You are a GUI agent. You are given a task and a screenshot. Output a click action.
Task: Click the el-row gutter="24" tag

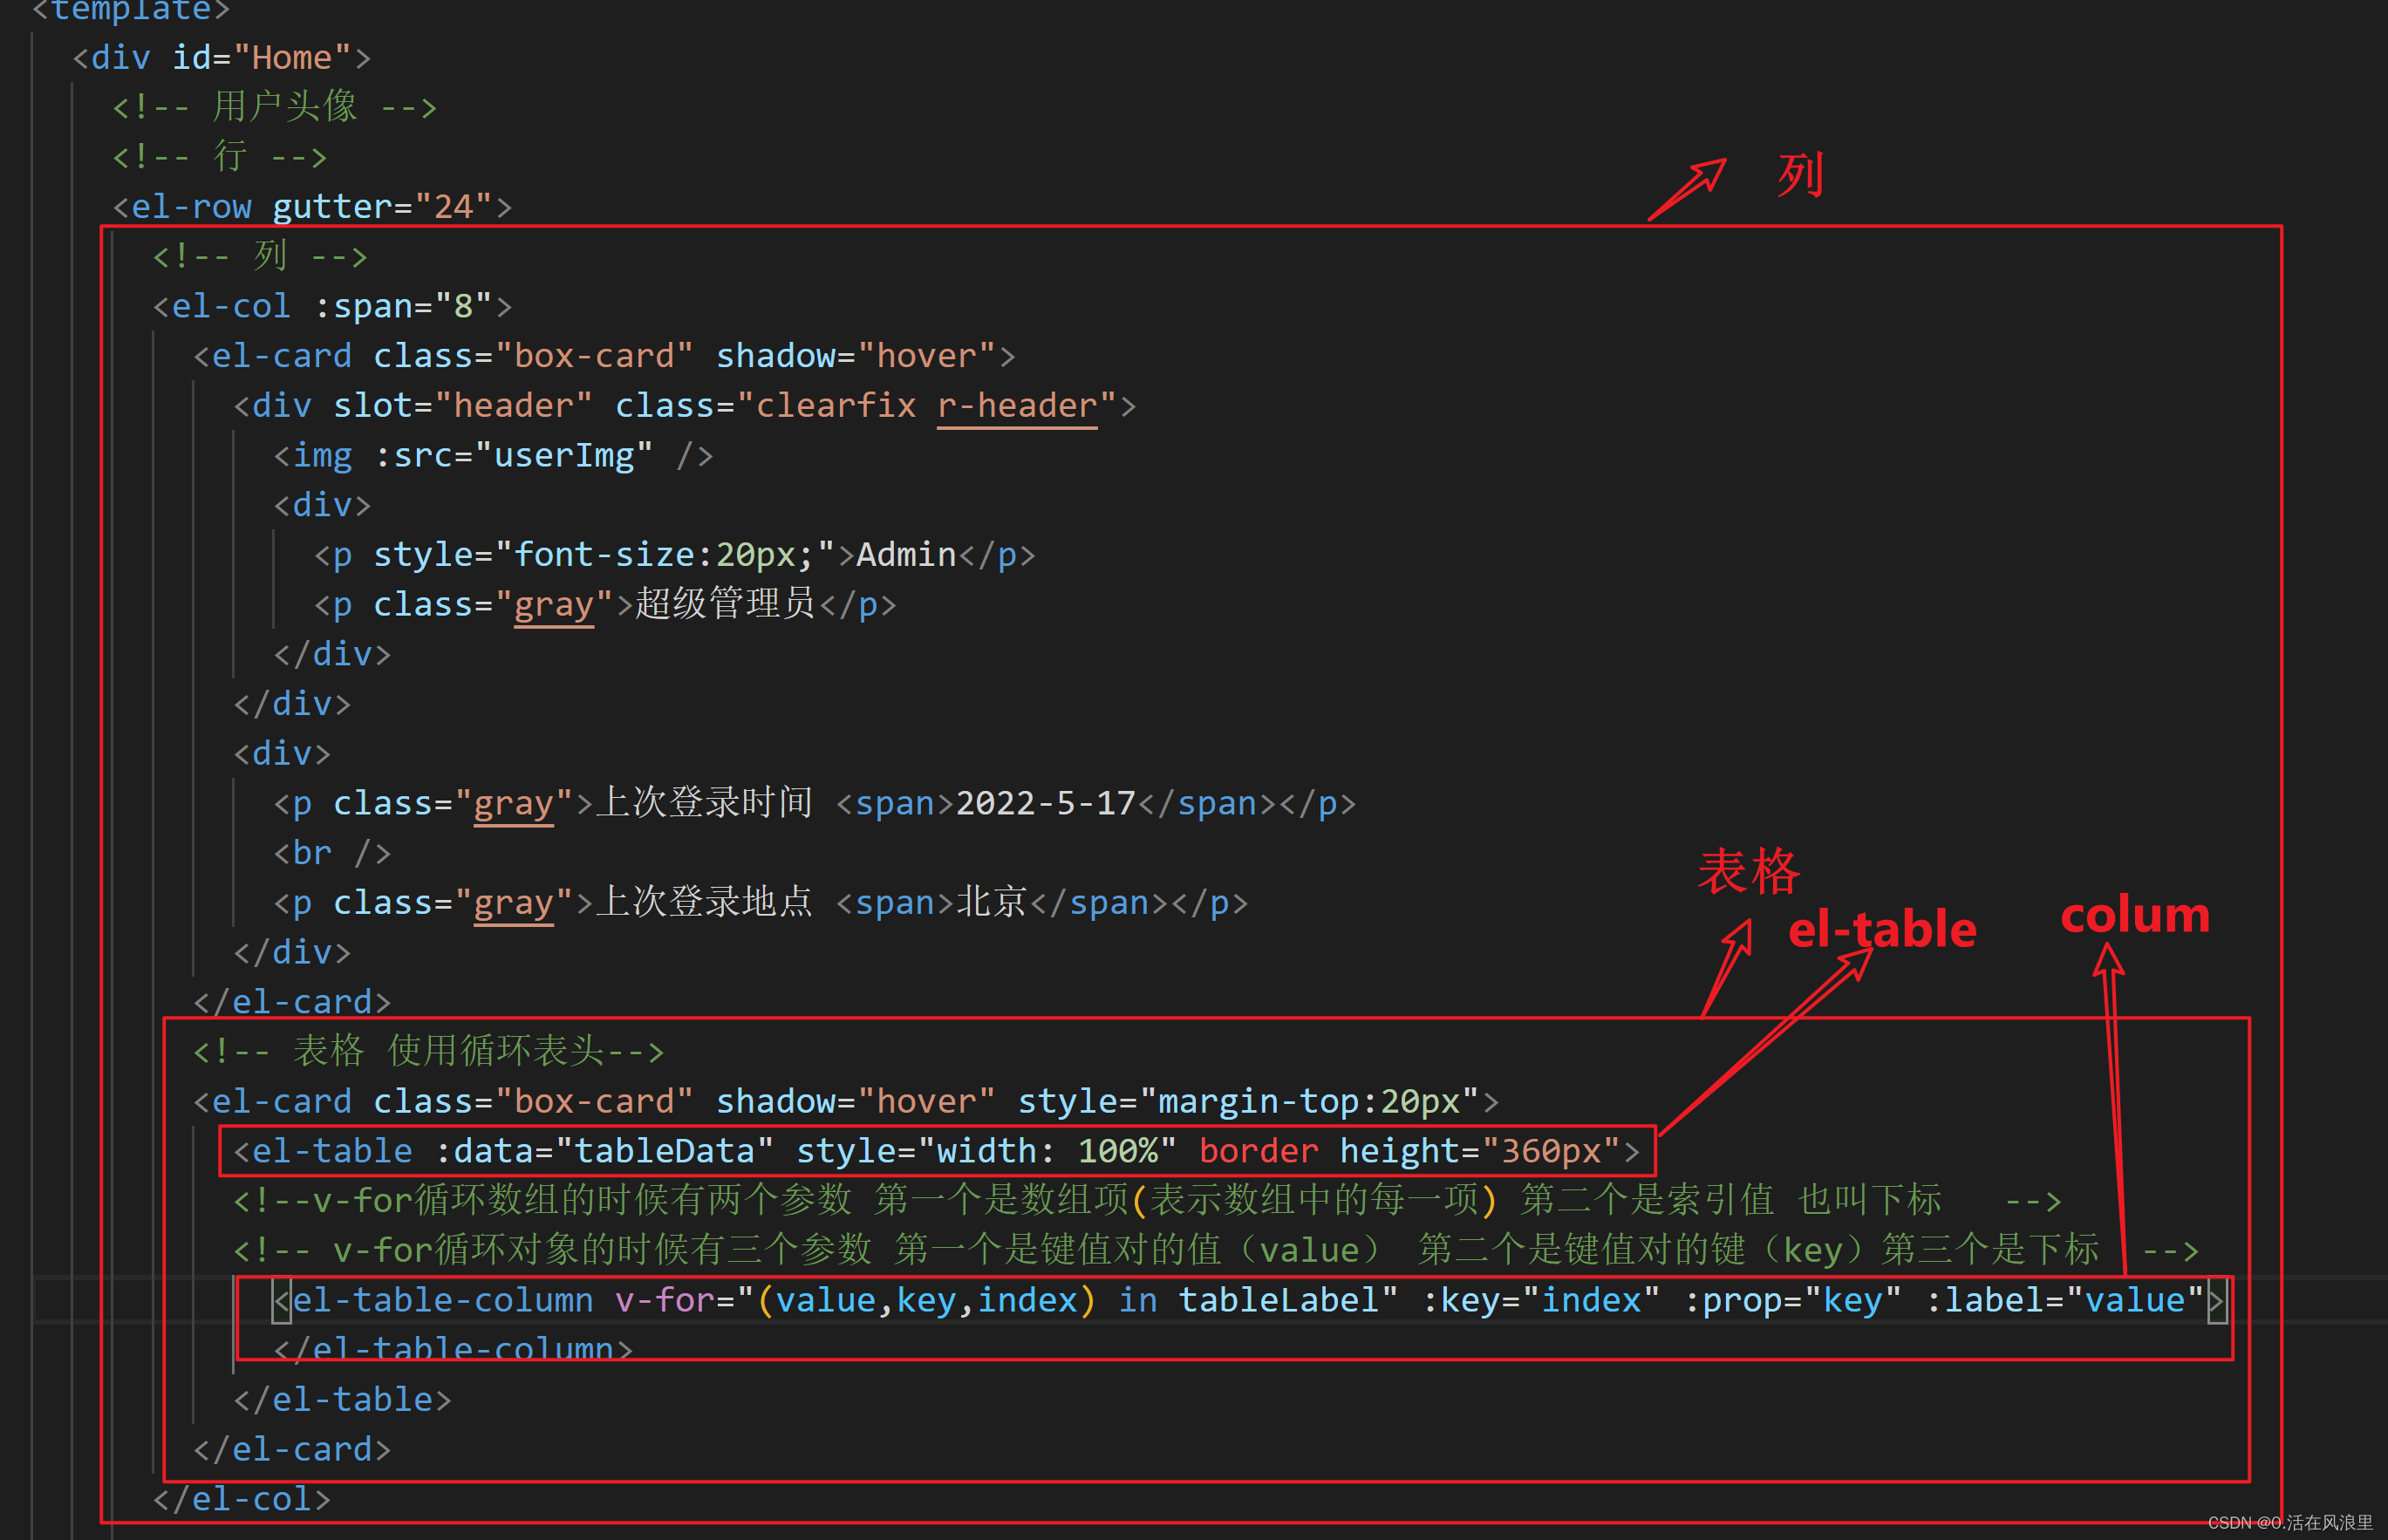pyautogui.click(x=312, y=207)
